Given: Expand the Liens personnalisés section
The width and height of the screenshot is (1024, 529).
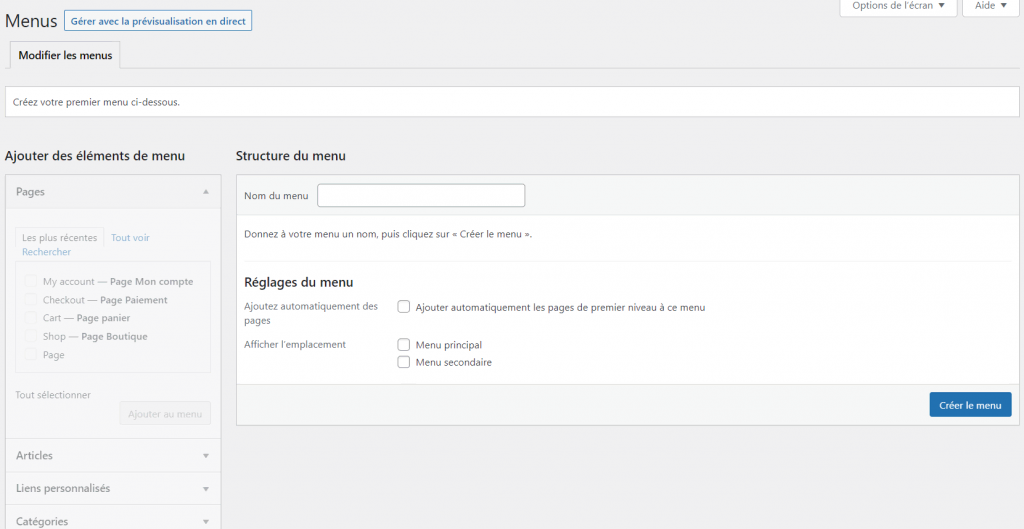Looking at the screenshot, I should 205,489.
